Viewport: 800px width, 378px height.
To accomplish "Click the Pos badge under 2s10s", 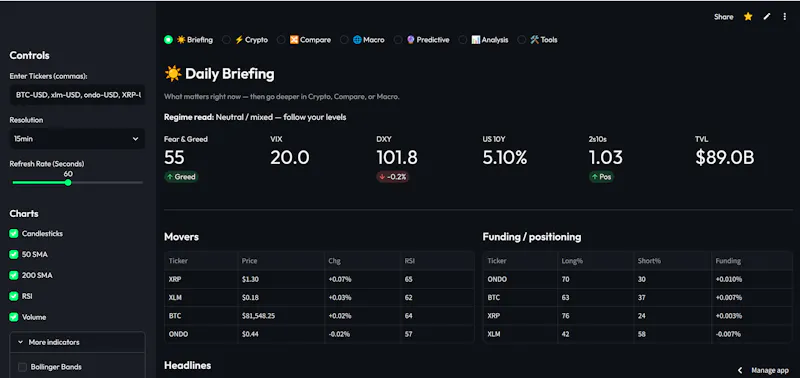I will coord(602,177).
